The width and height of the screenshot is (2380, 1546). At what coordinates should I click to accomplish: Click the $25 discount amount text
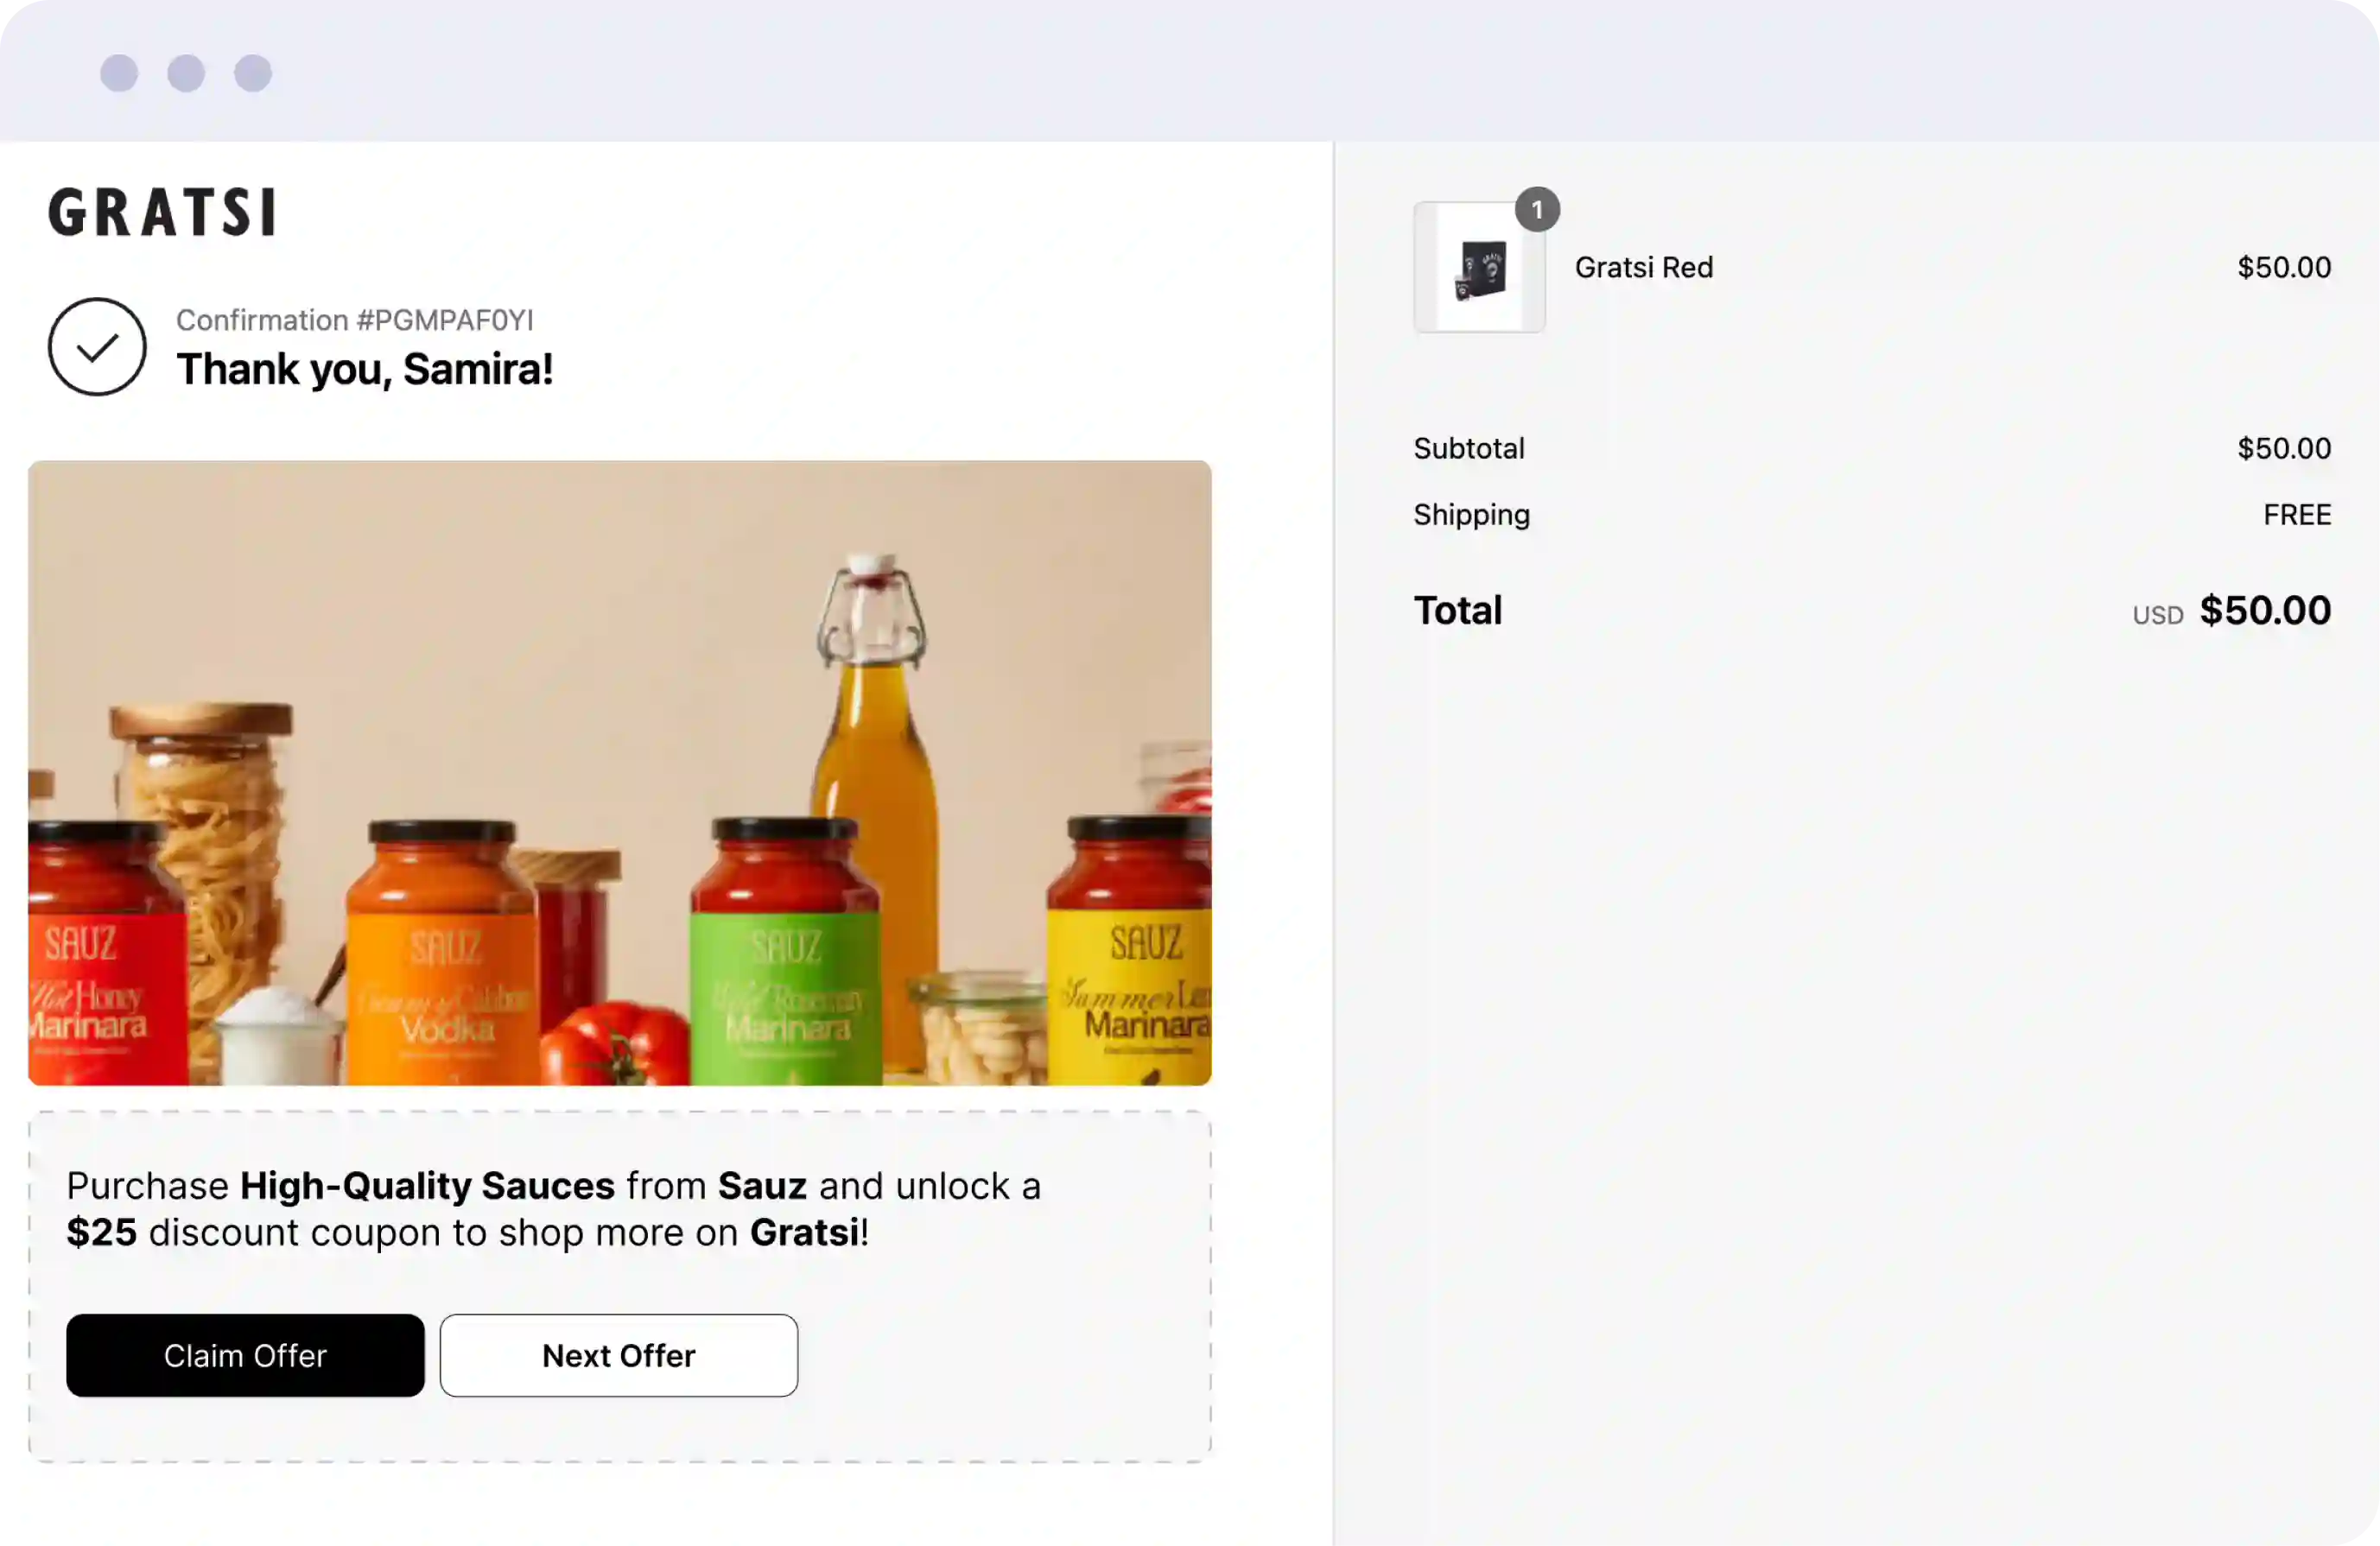click(101, 1233)
